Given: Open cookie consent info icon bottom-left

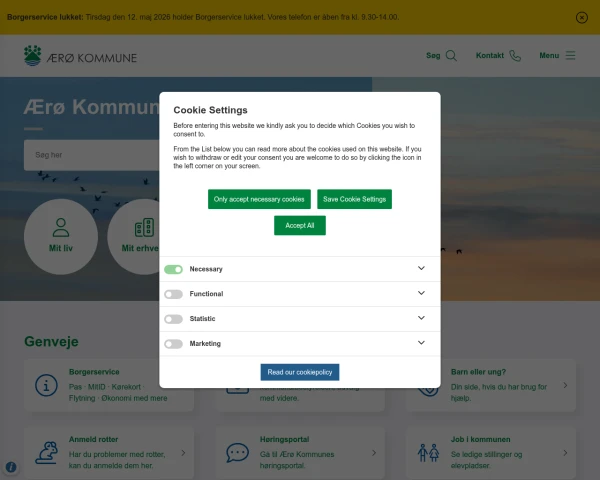Looking at the screenshot, I should (x=11, y=467).
